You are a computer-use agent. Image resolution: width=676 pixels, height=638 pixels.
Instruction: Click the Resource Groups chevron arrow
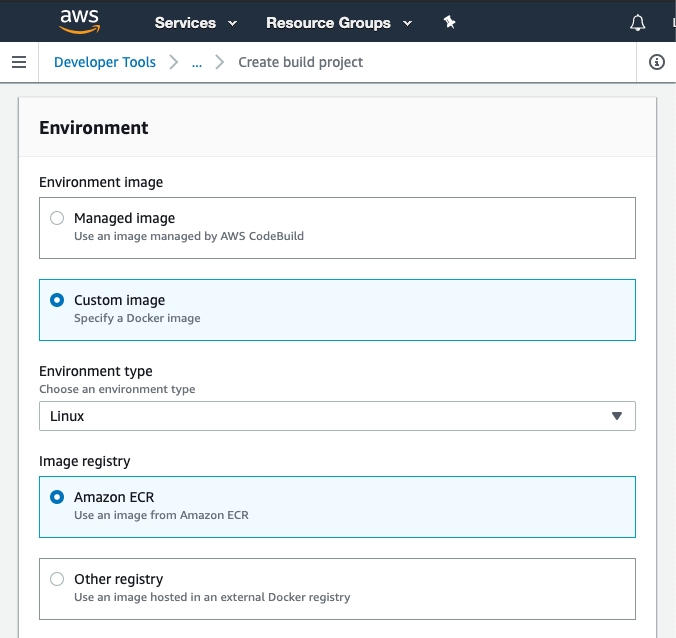point(407,23)
